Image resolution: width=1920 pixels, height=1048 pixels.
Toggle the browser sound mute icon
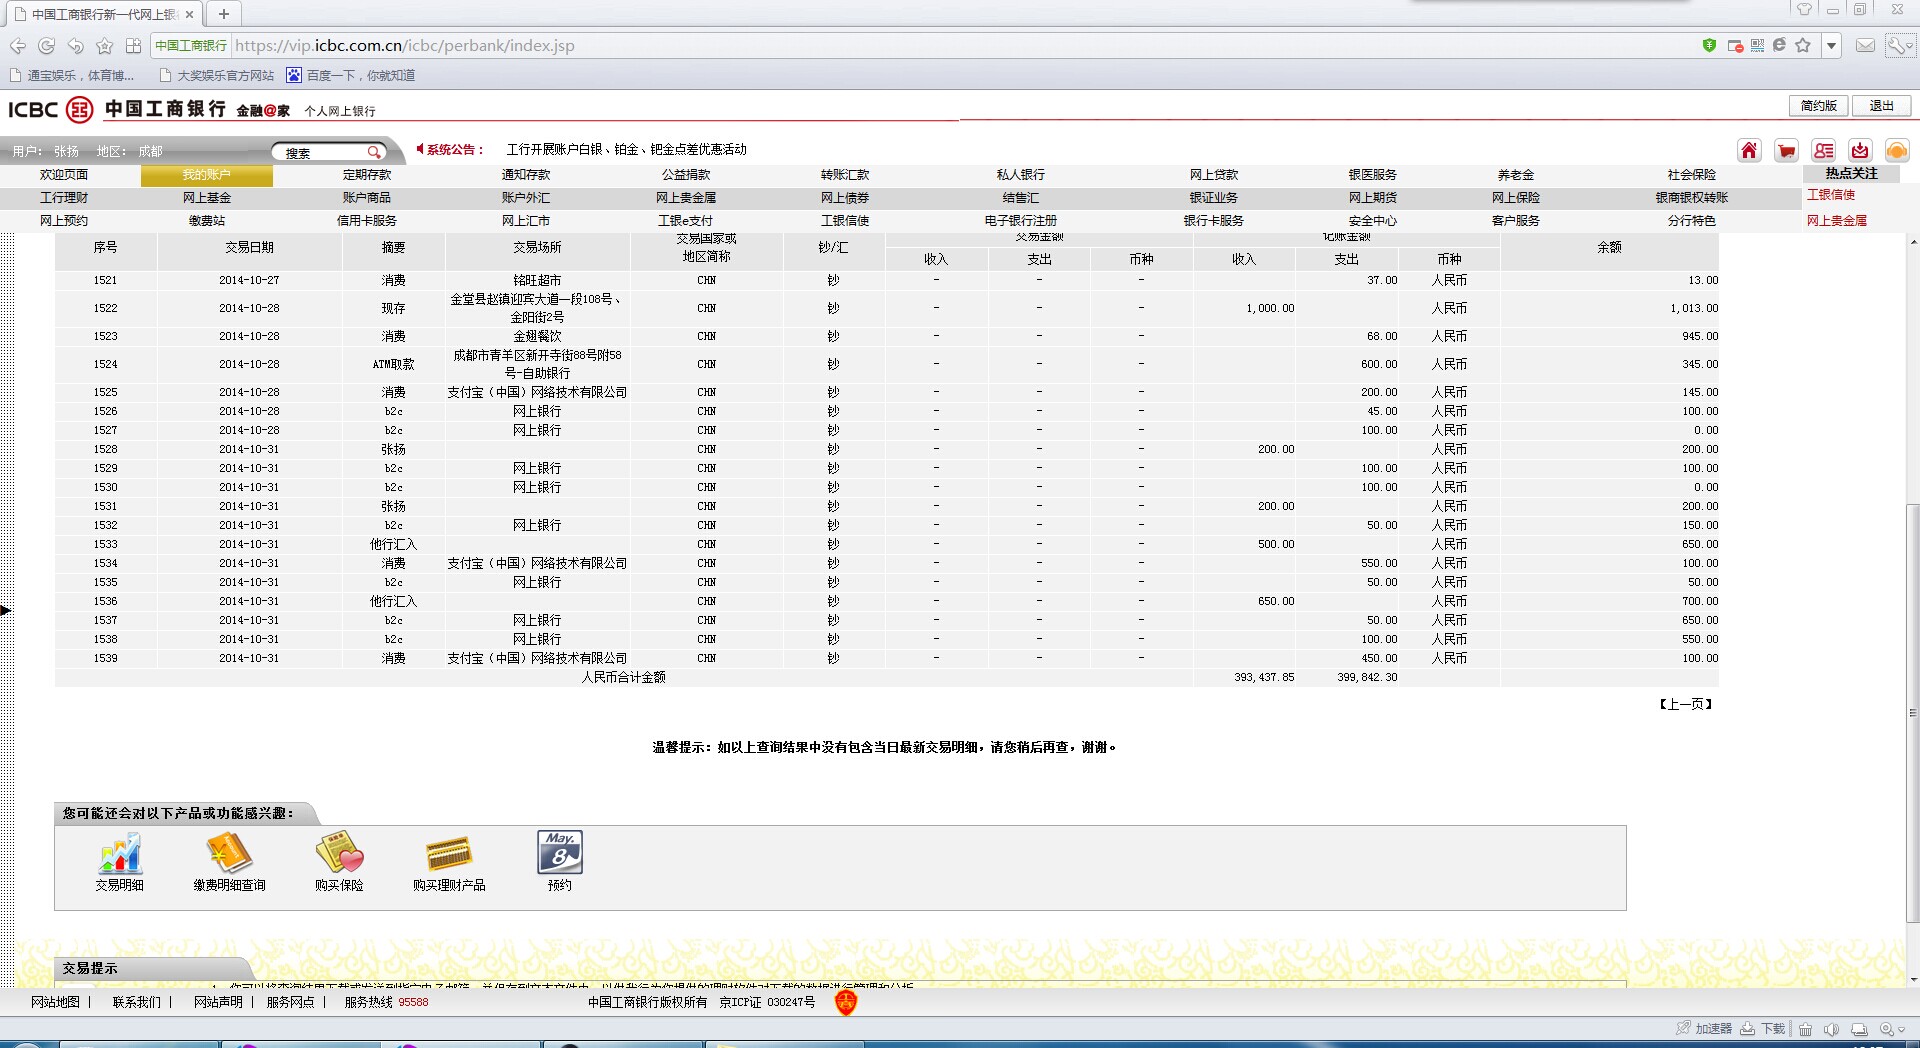tap(1831, 1029)
